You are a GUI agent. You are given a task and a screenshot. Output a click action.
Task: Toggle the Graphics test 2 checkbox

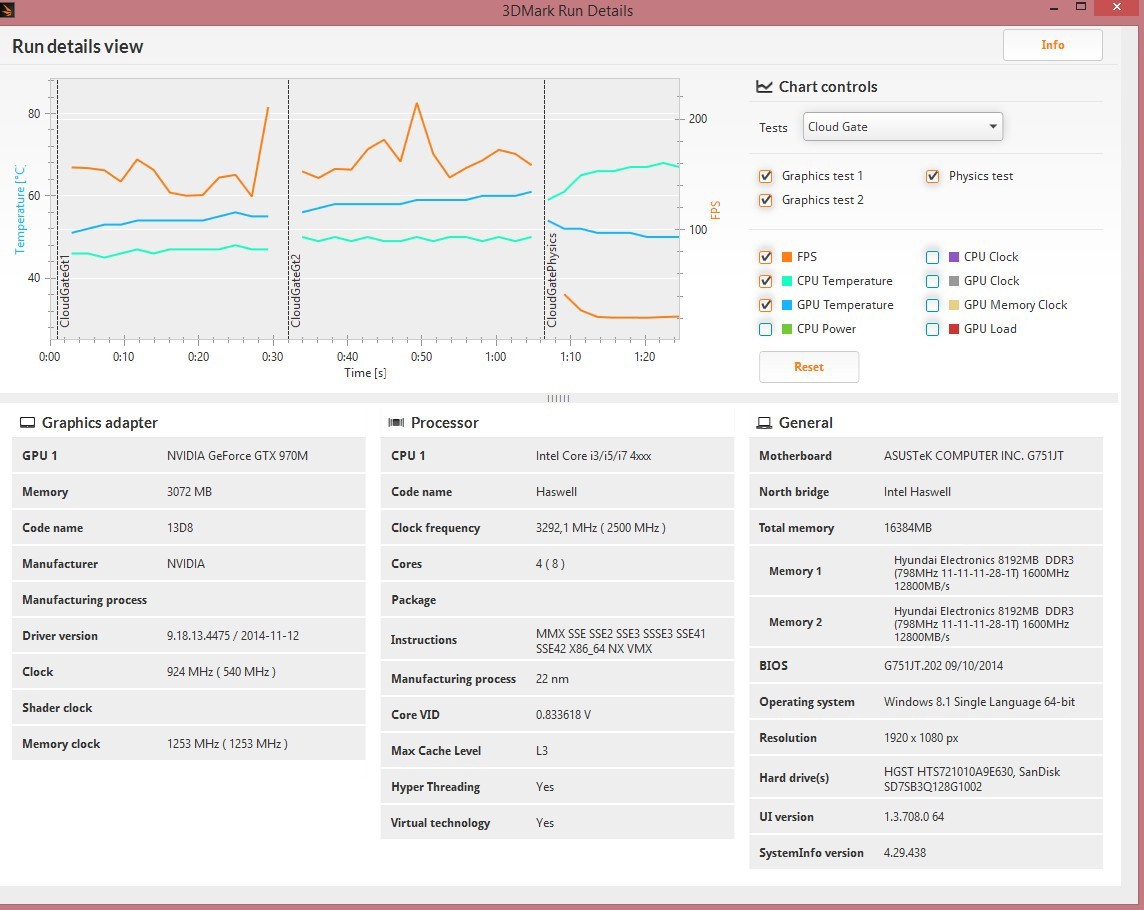765,200
